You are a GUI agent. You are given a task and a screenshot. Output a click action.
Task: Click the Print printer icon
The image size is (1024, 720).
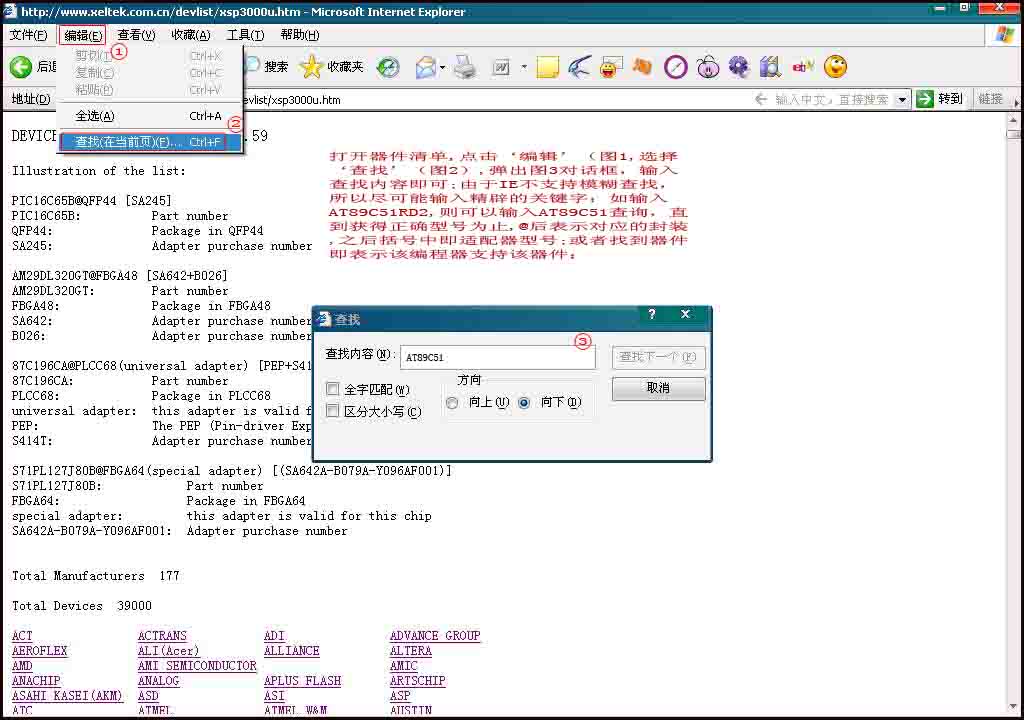[465, 67]
